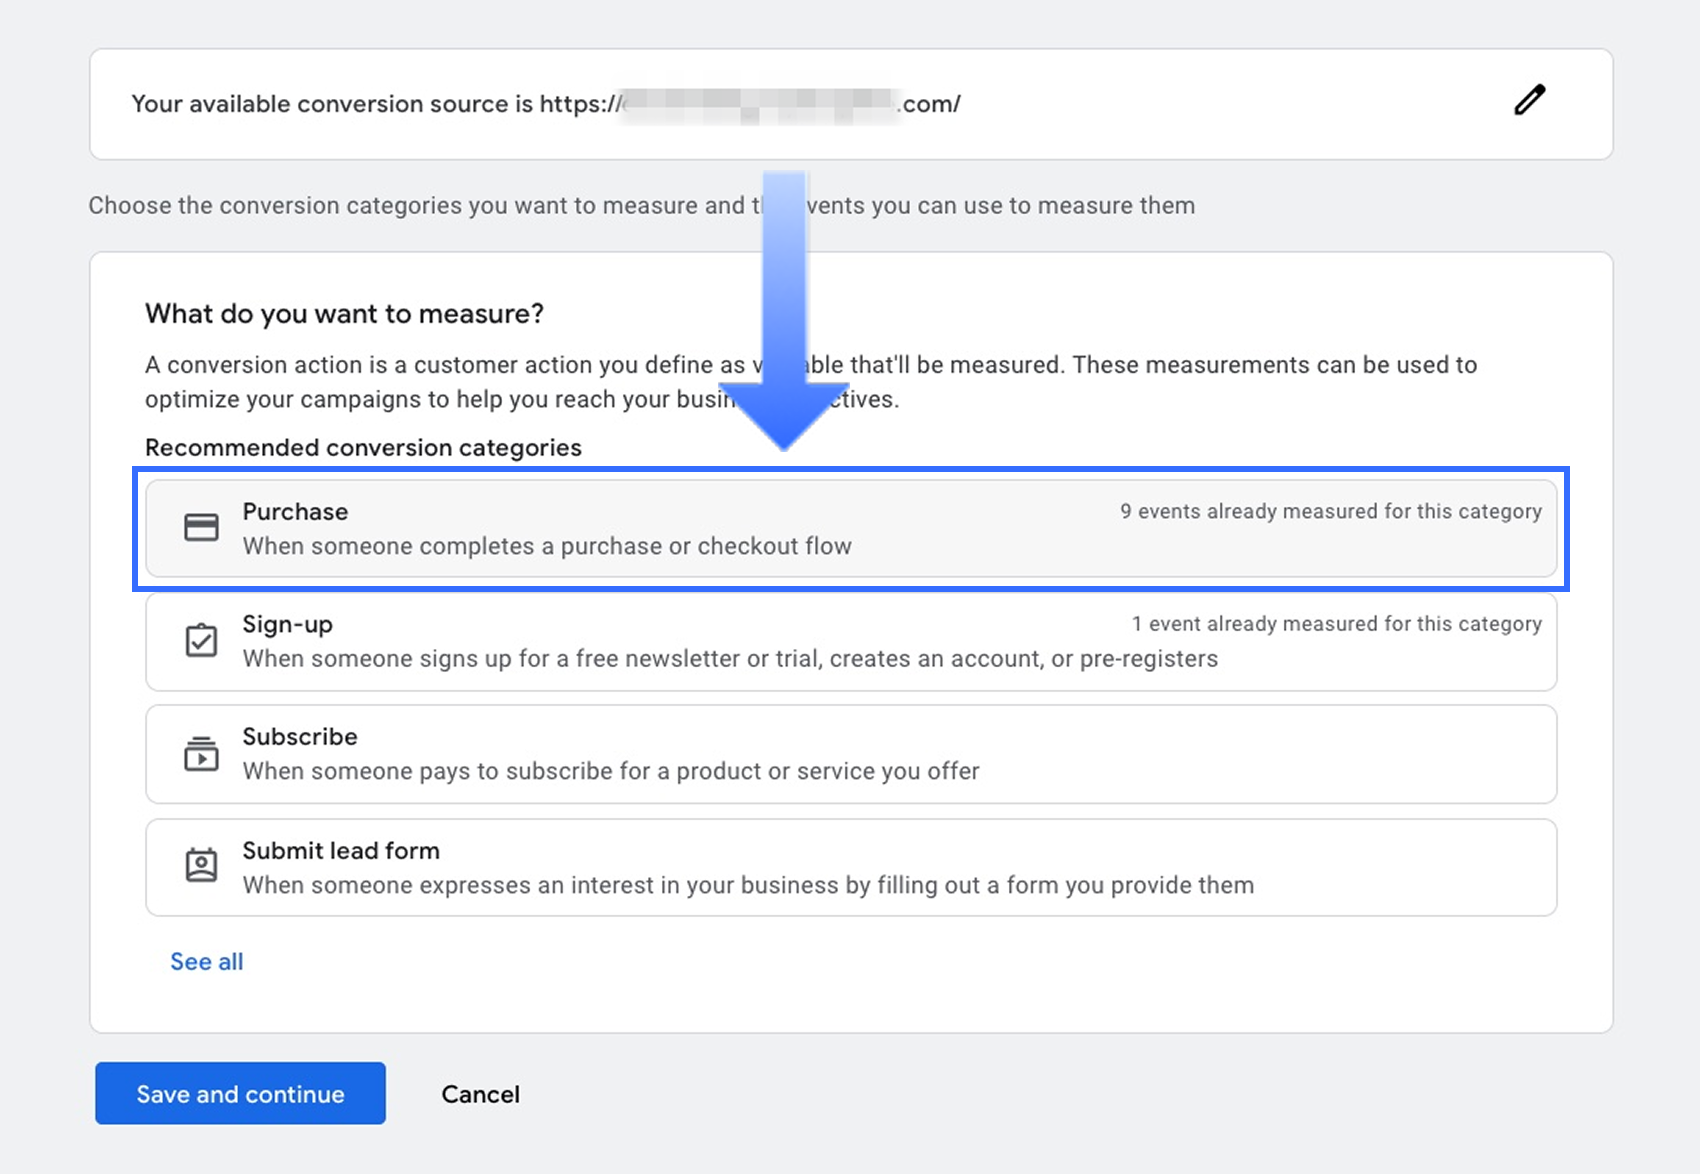Click the pencil edit icon for conversion source
This screenshot has width=1700, height=1174.
(x=1529, y=100)
